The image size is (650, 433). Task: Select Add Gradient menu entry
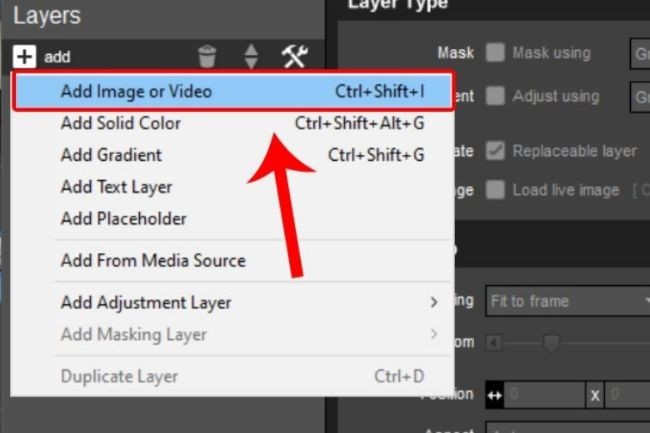[111, 155]
